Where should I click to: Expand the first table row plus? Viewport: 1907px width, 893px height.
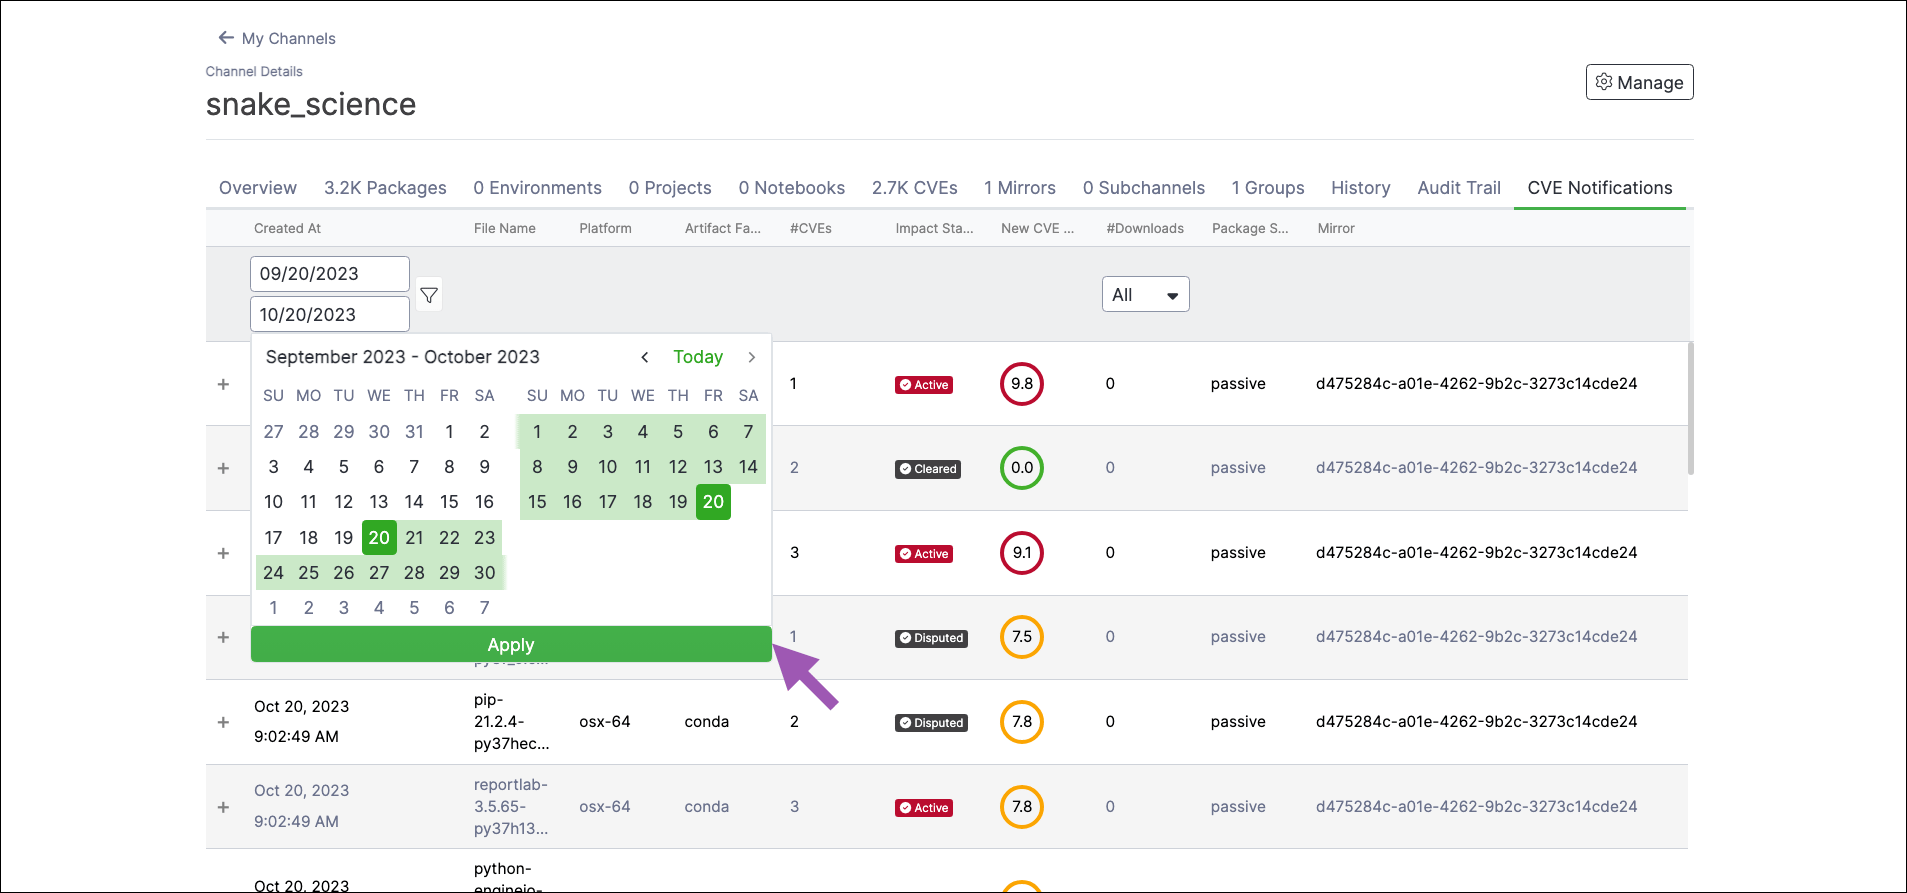223,384
